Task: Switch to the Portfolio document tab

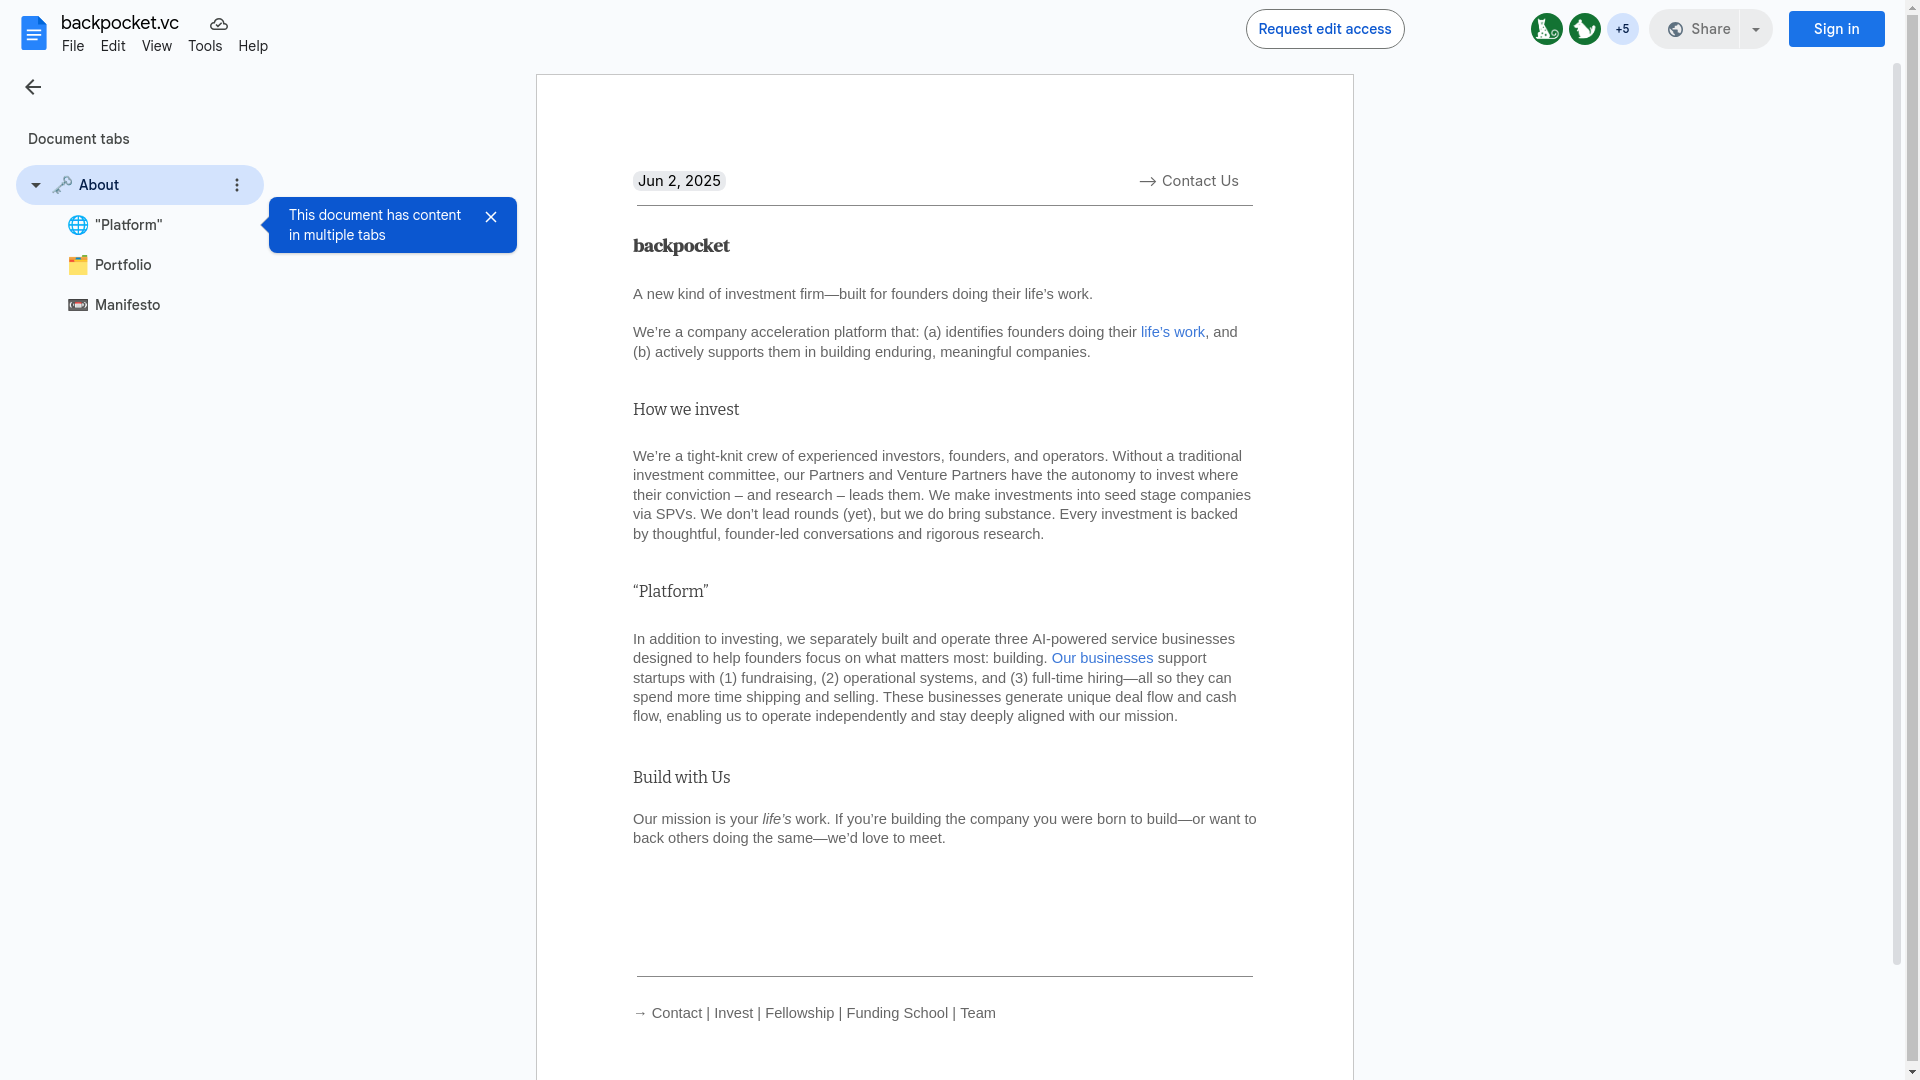Action: coord(123,265)
